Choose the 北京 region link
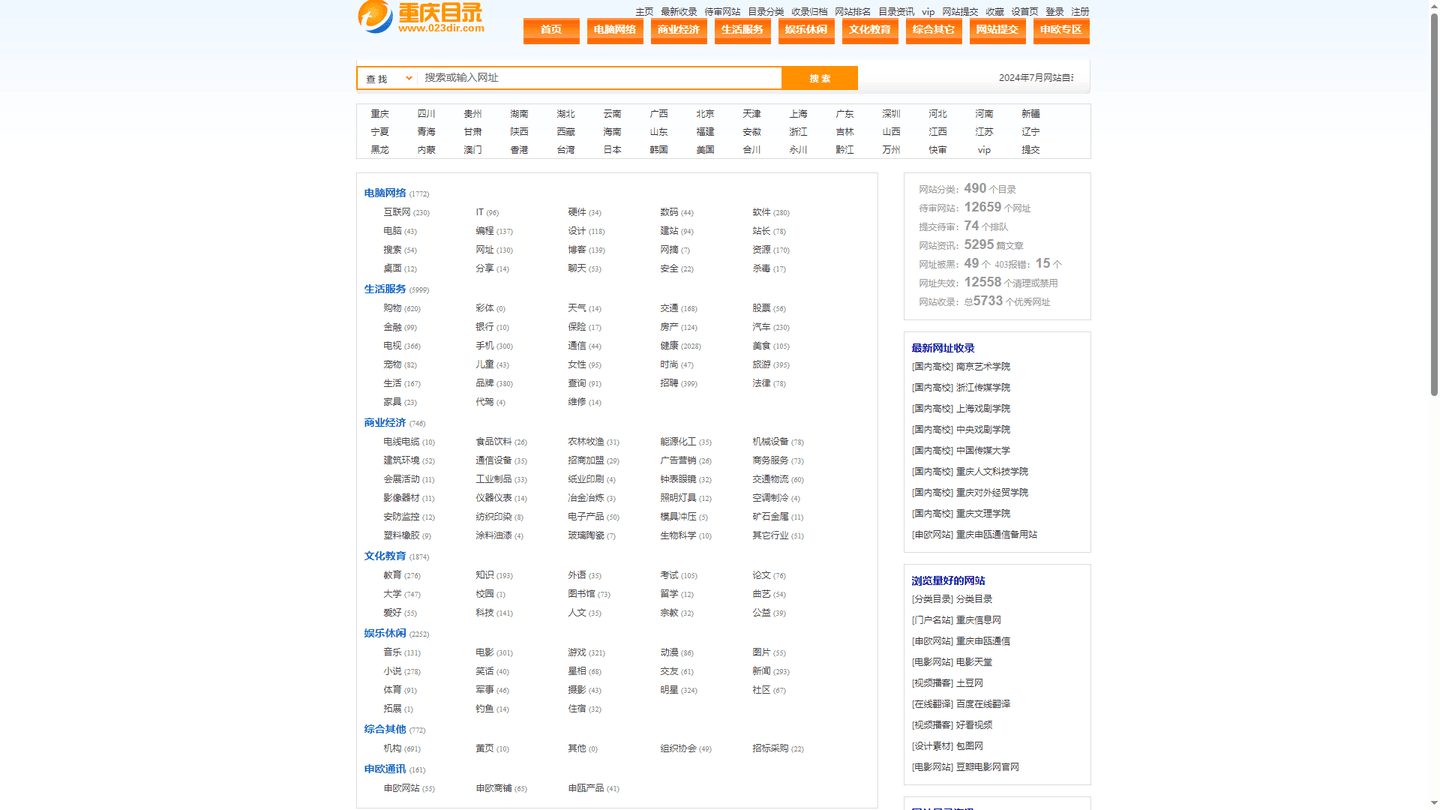This screenshot has width=1440, height=810. (706, 114)
